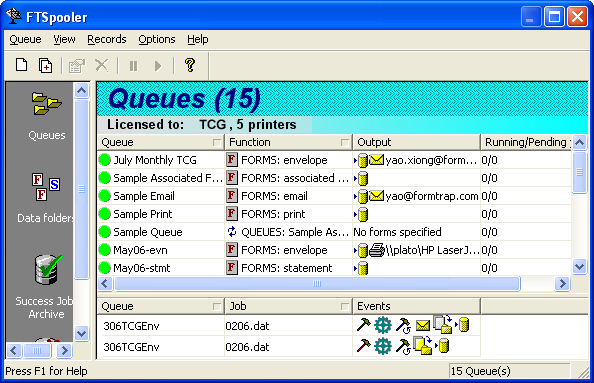This screenshot has width=594, height=383.
Task: Click green status dot for Sample Email
Action: coord(105,196)
